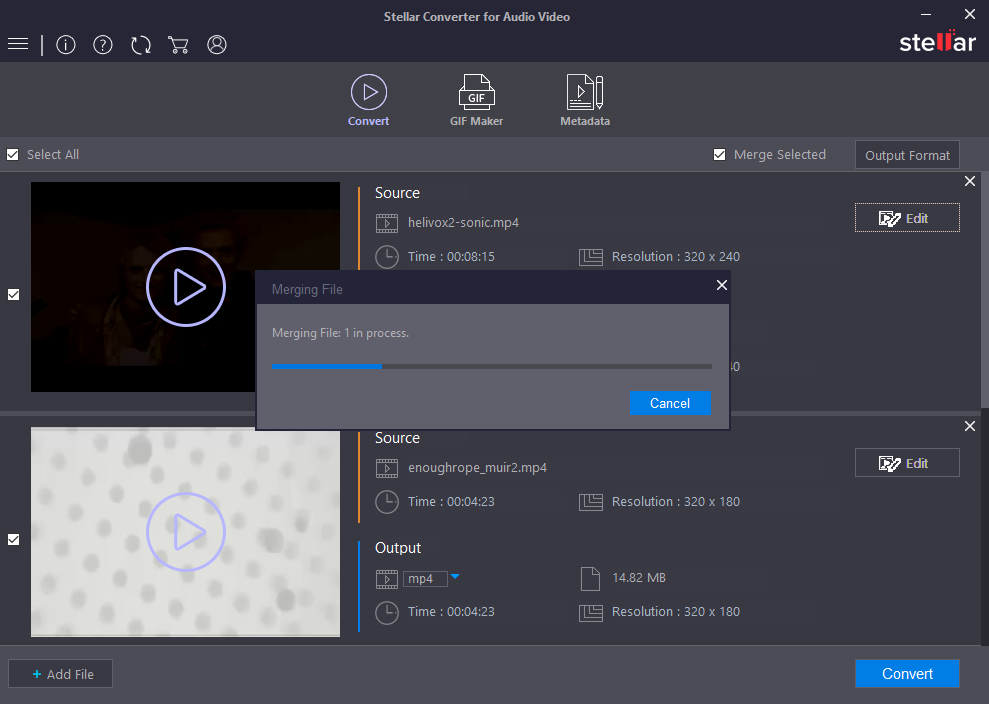The image size is (989, 705).
Task: Click the output film icon beside mp4
Action: click(x=387, y=579)
